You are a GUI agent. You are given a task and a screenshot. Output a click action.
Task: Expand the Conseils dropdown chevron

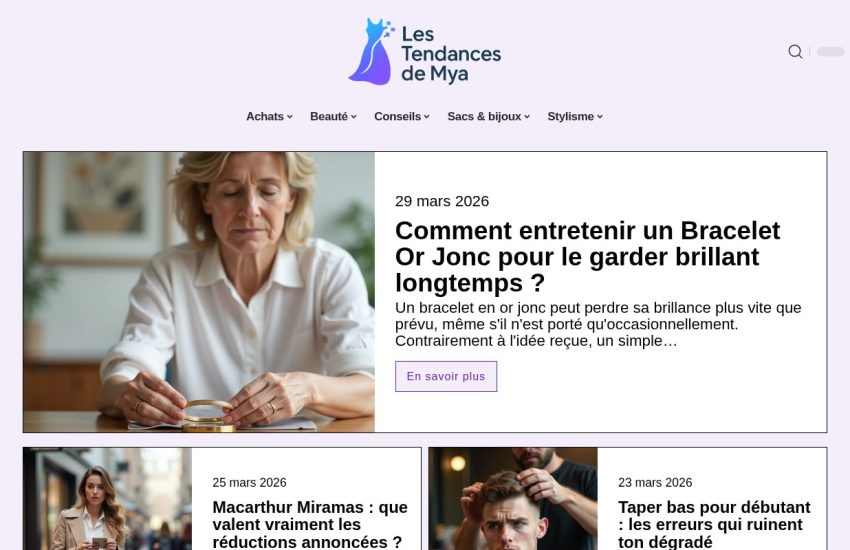427,117
